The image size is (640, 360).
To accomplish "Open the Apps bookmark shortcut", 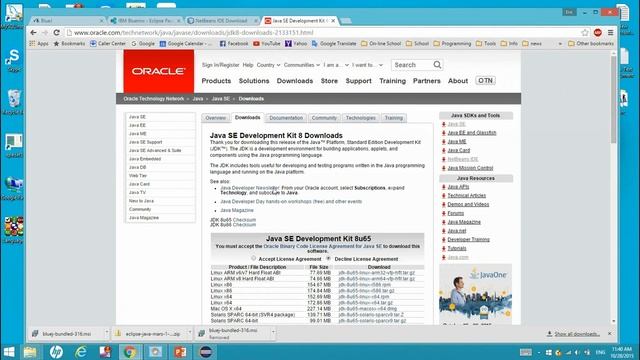I will click(x=39, y=43).
